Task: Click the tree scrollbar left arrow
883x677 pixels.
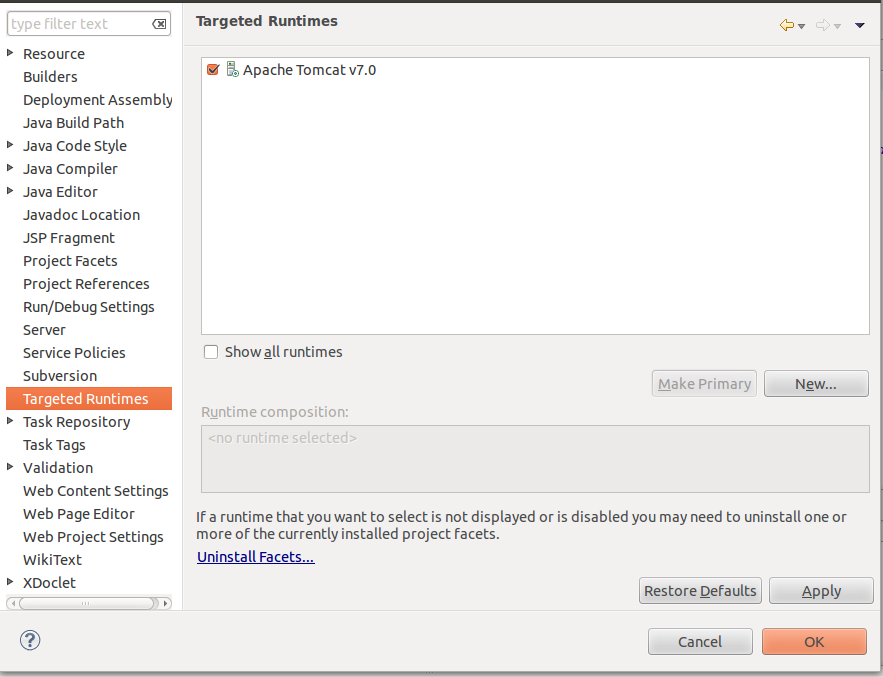Action: click(13, 603)
